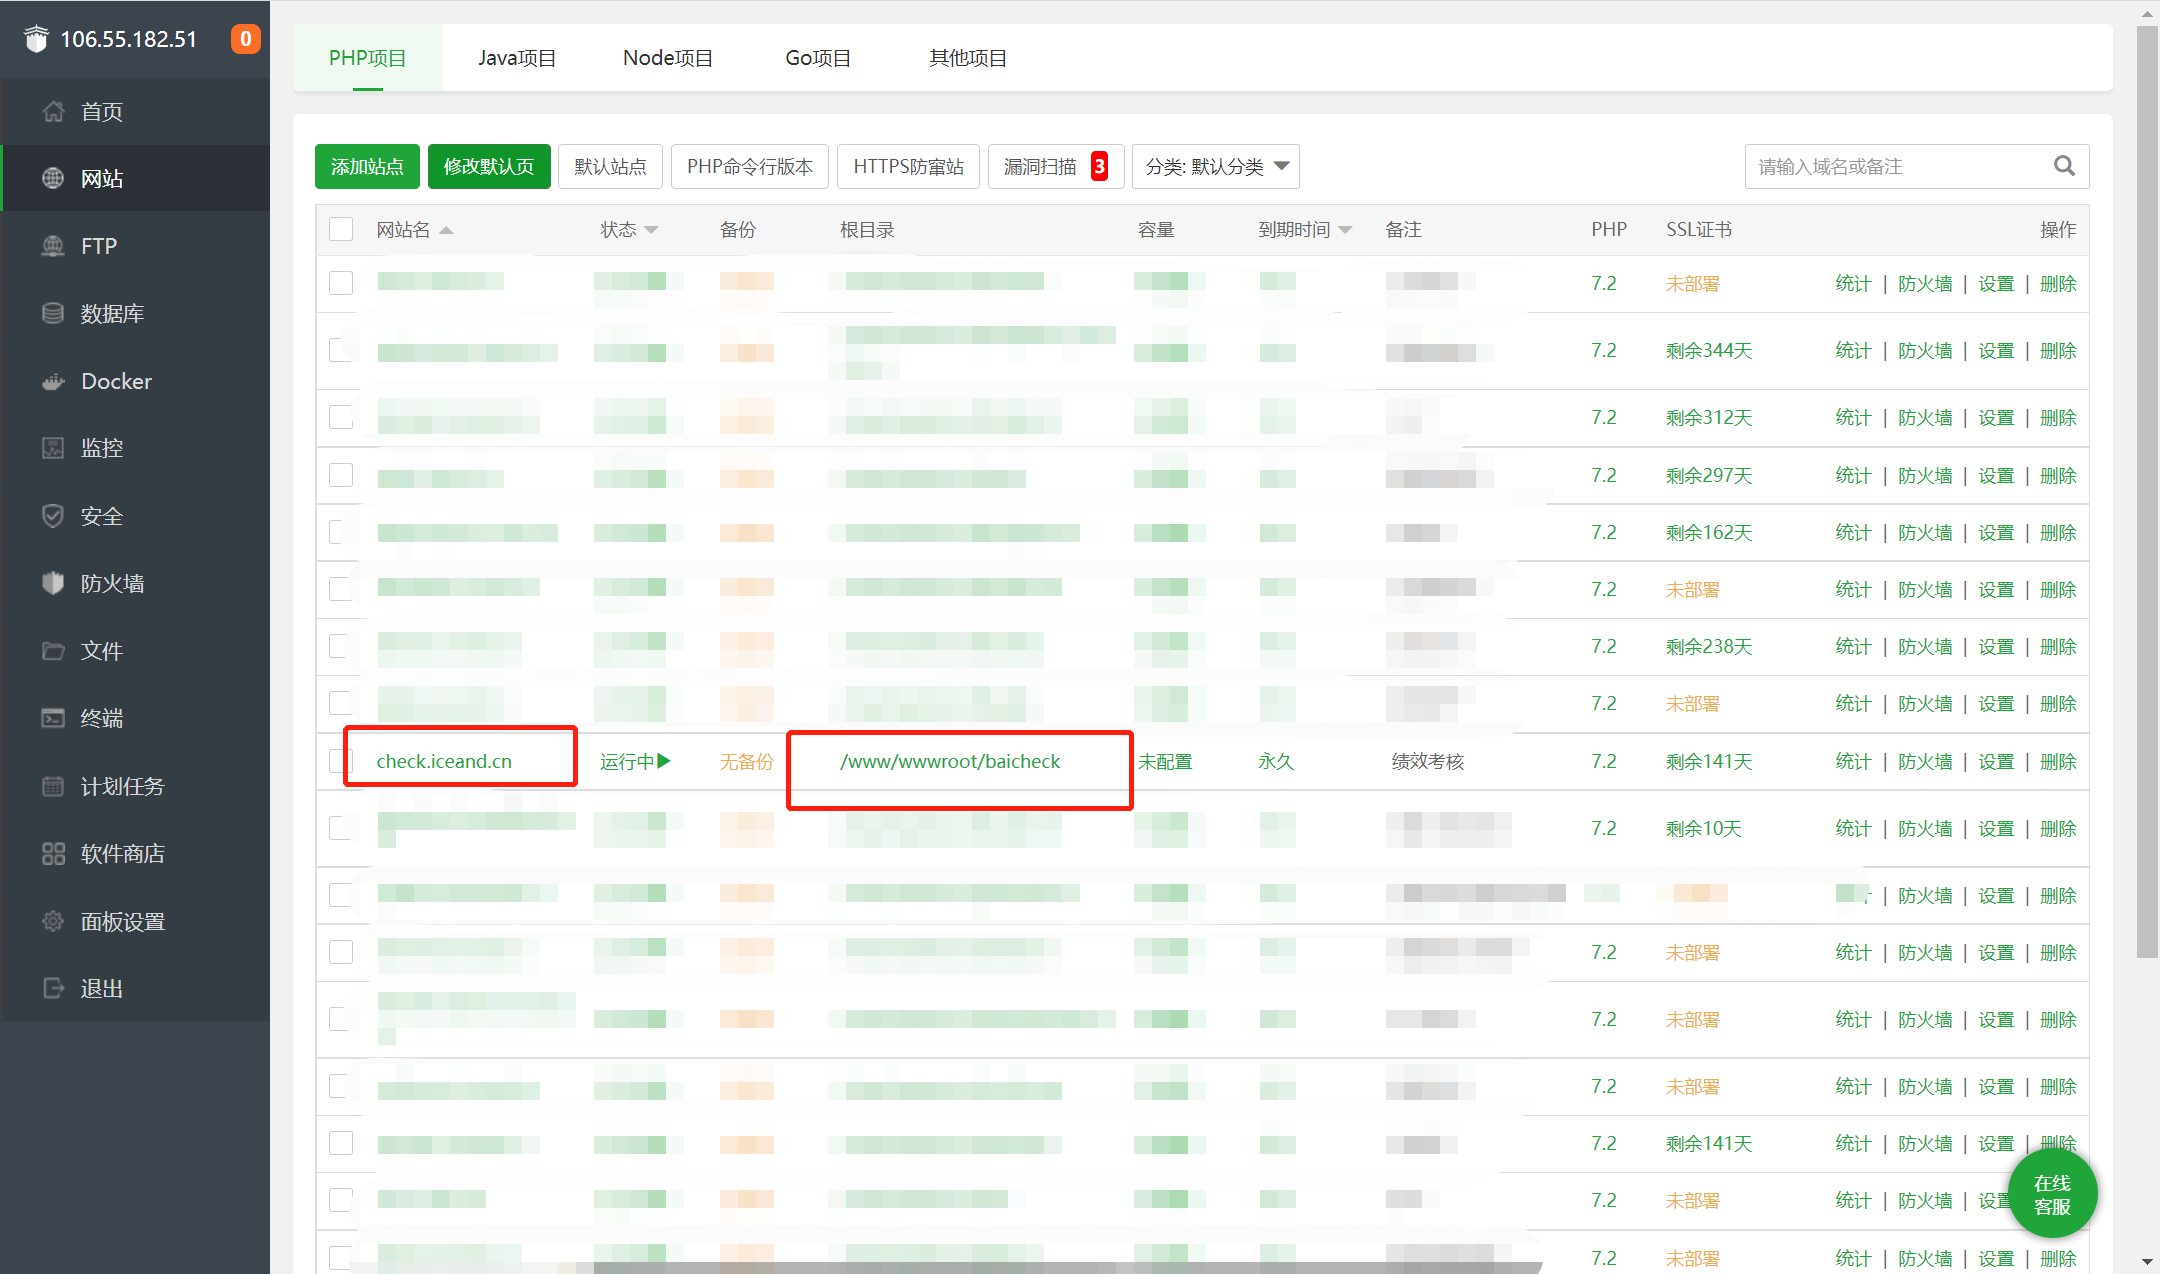Viewport: 2160px width, 1274px height.
Task: Click the search magnifier icon
Action: 2064,166
